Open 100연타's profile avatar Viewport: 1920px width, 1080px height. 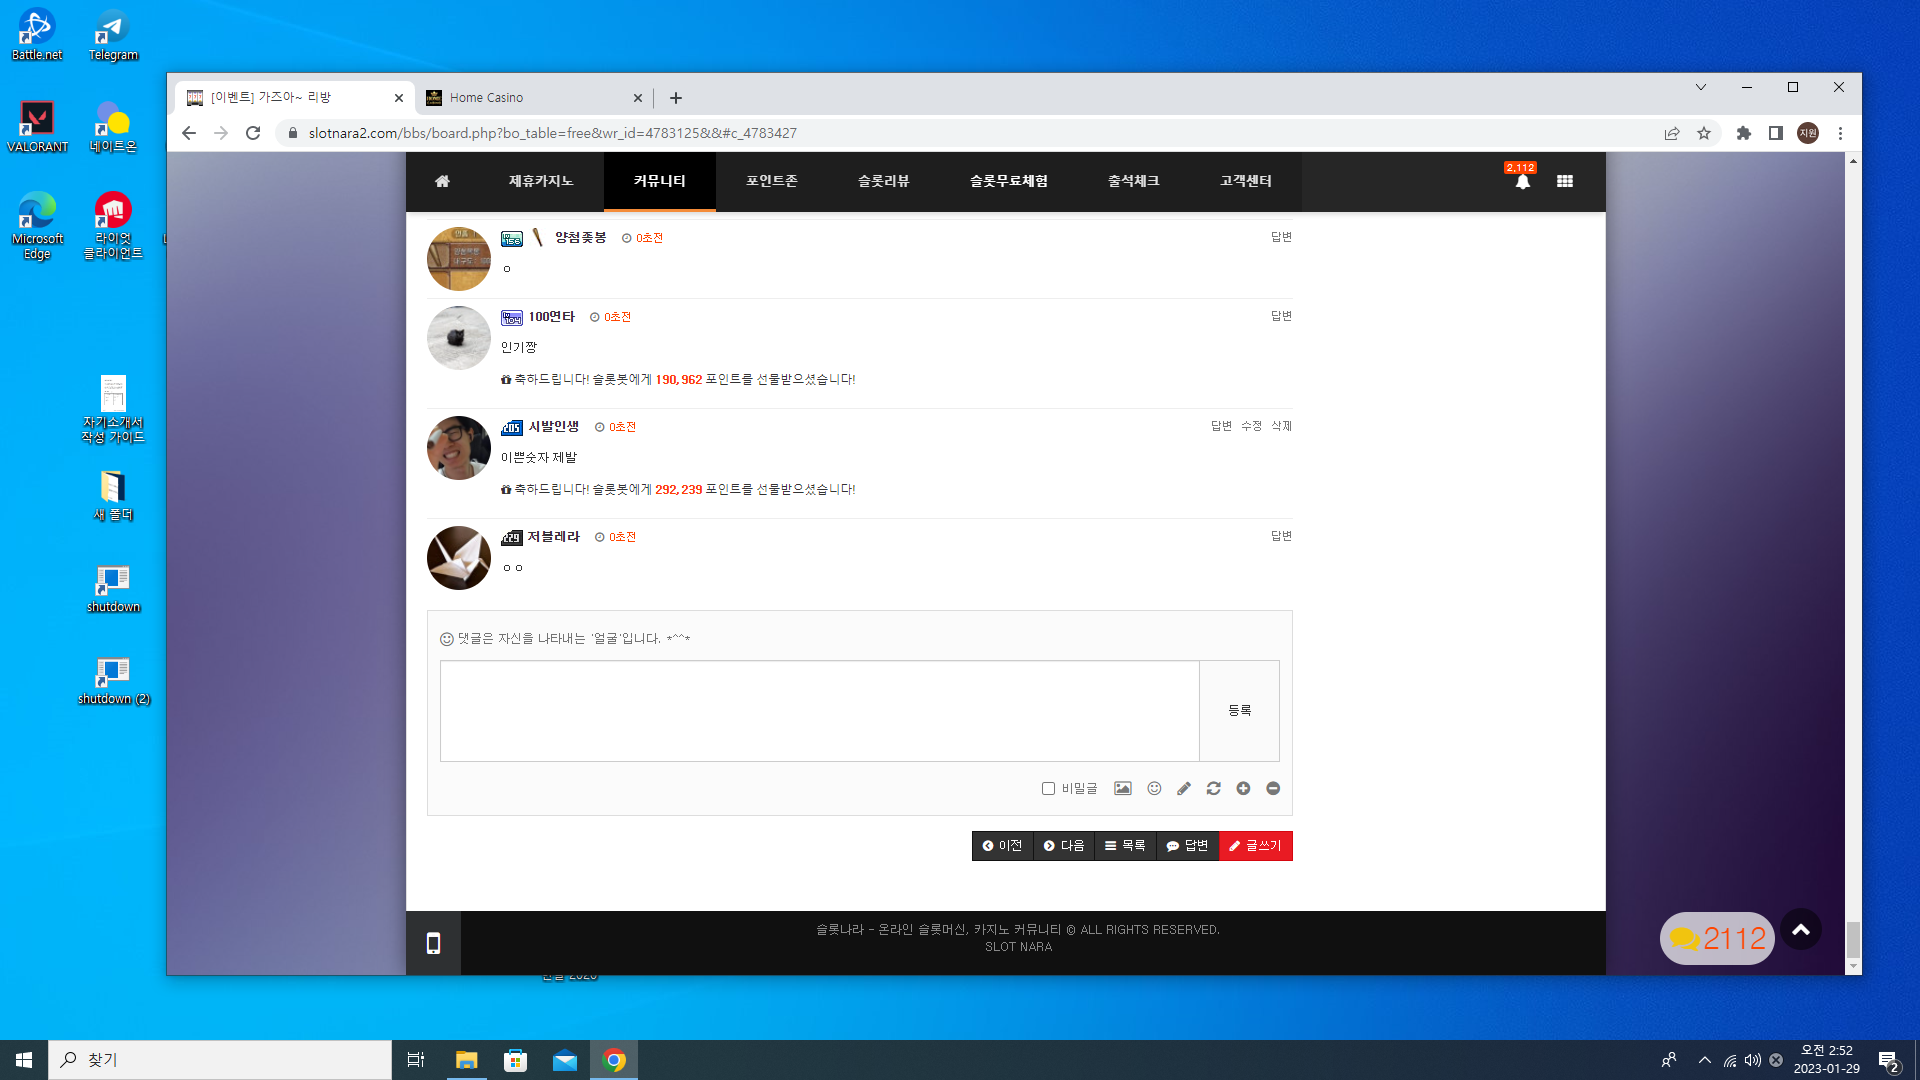[459, 338]
